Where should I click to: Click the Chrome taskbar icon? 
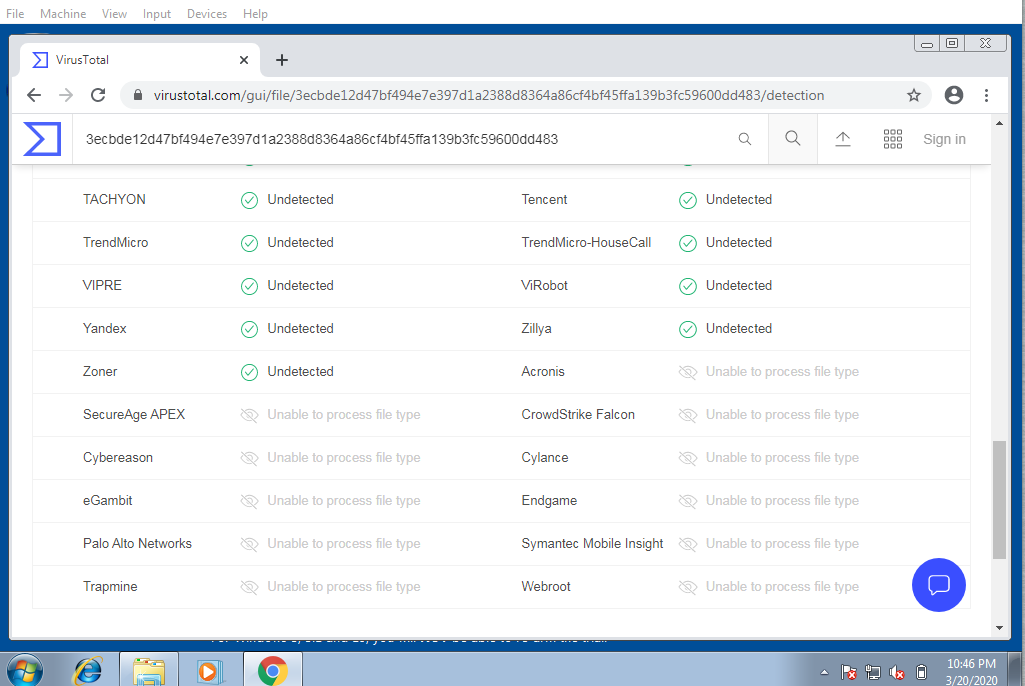272,671
